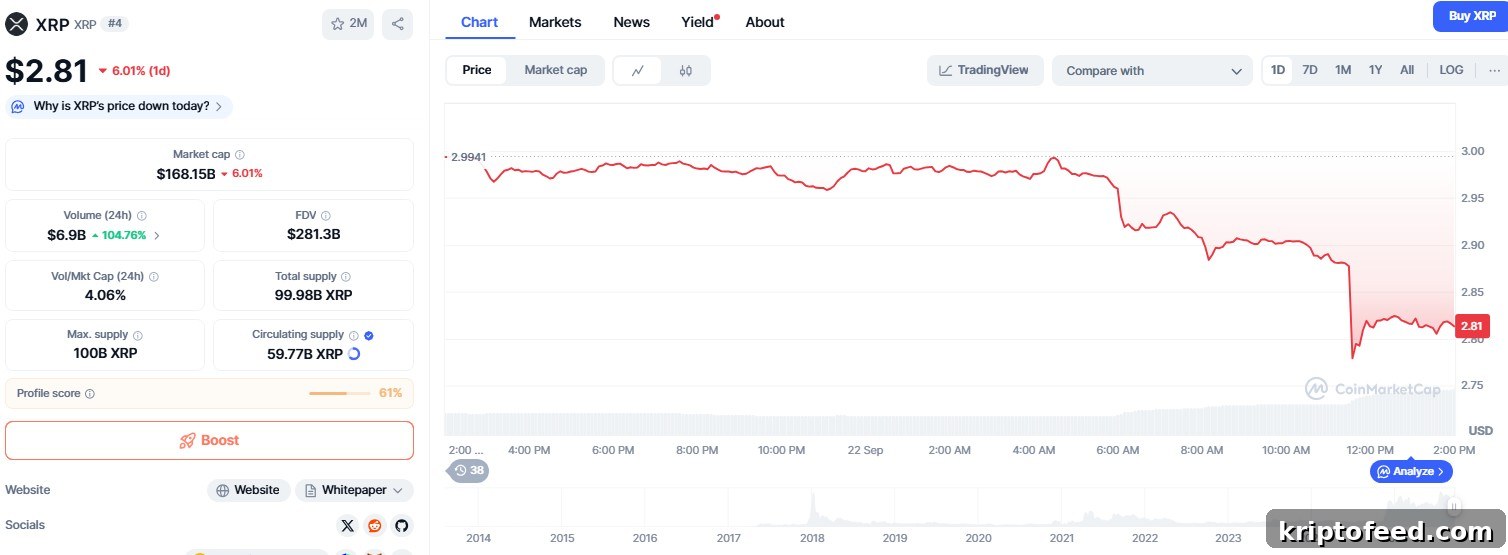The image size is (1508, 555).
Task: Toggle LOG scale on chart
Action: tap(1451, 70)
